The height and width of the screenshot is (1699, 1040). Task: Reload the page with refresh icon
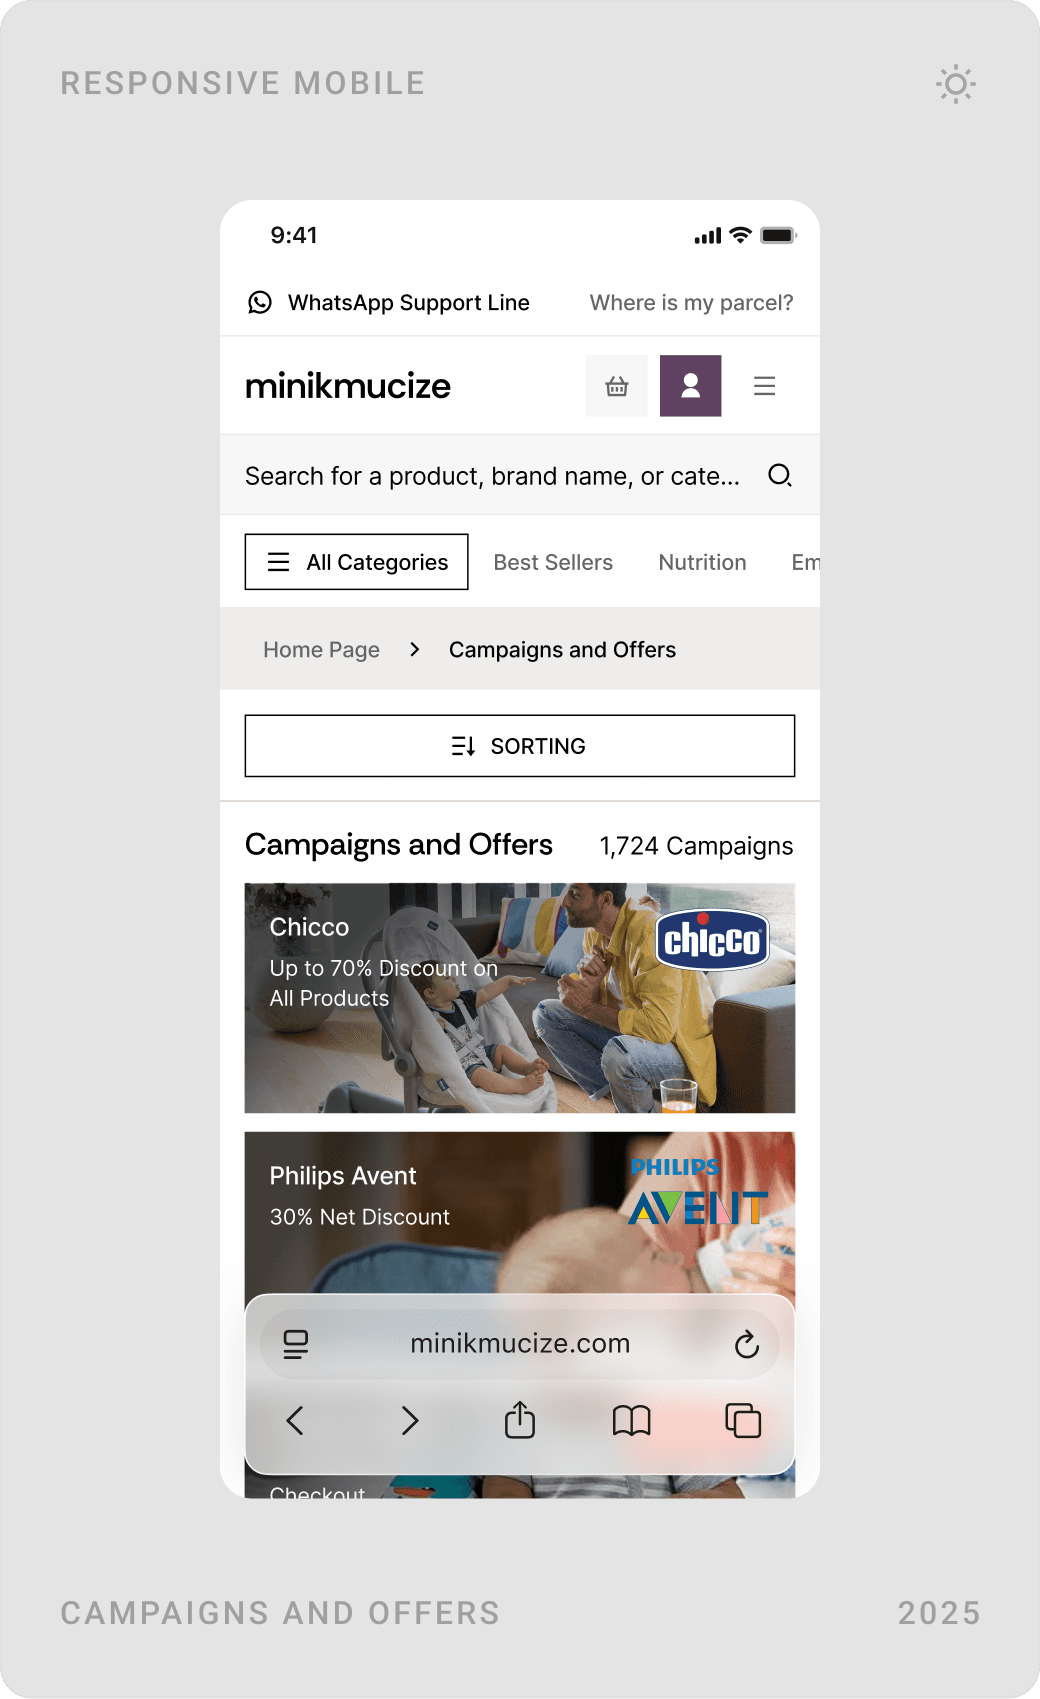[x=747, y=1344]
